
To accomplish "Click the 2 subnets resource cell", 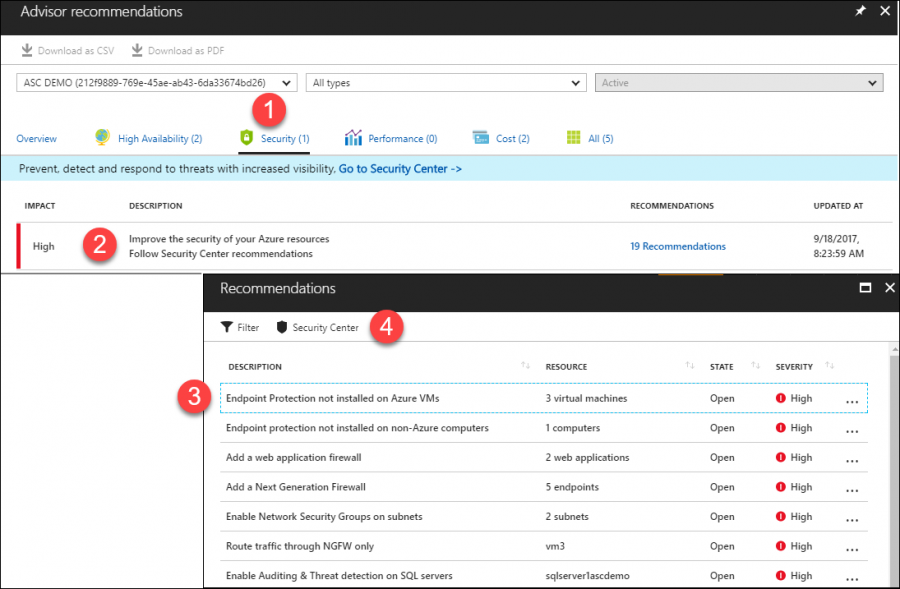I will (x=567, y=517).
